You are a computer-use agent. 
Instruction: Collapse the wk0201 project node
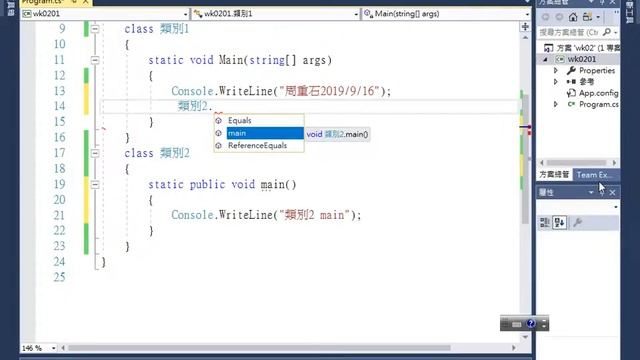[545, 60]
